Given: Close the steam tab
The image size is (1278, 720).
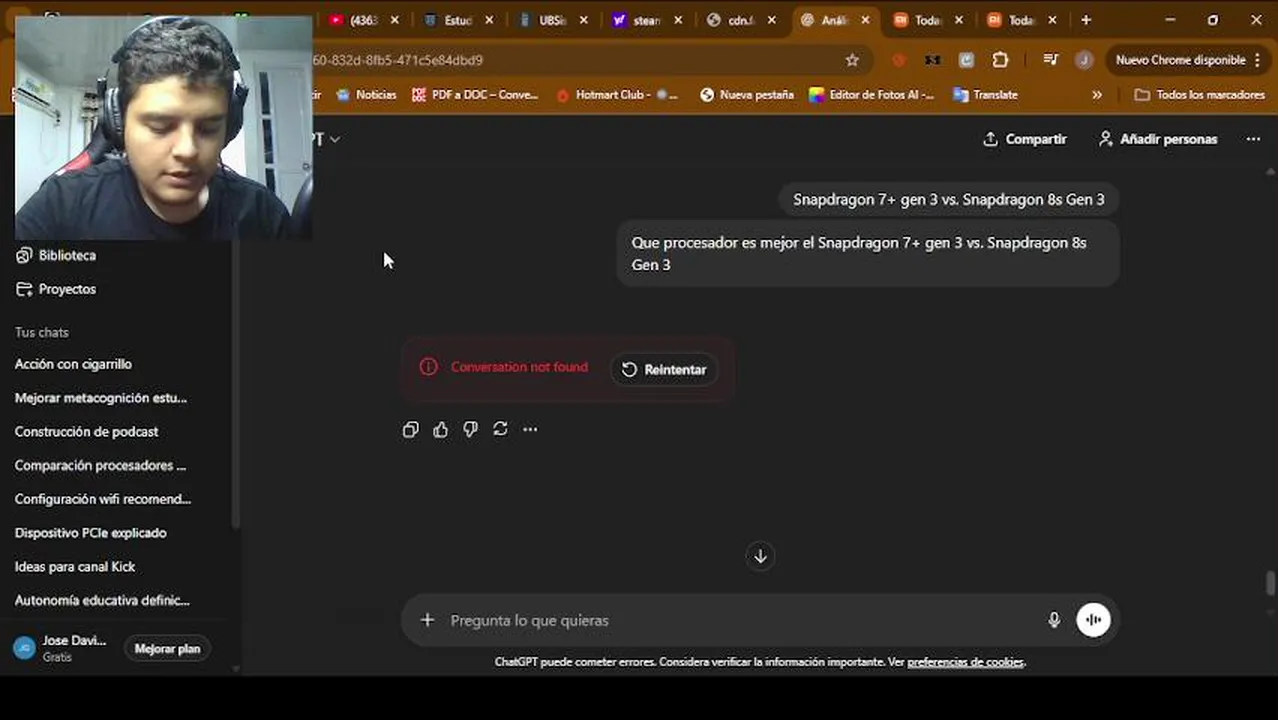Looking at the screenshot, I should tap(678, 20).
